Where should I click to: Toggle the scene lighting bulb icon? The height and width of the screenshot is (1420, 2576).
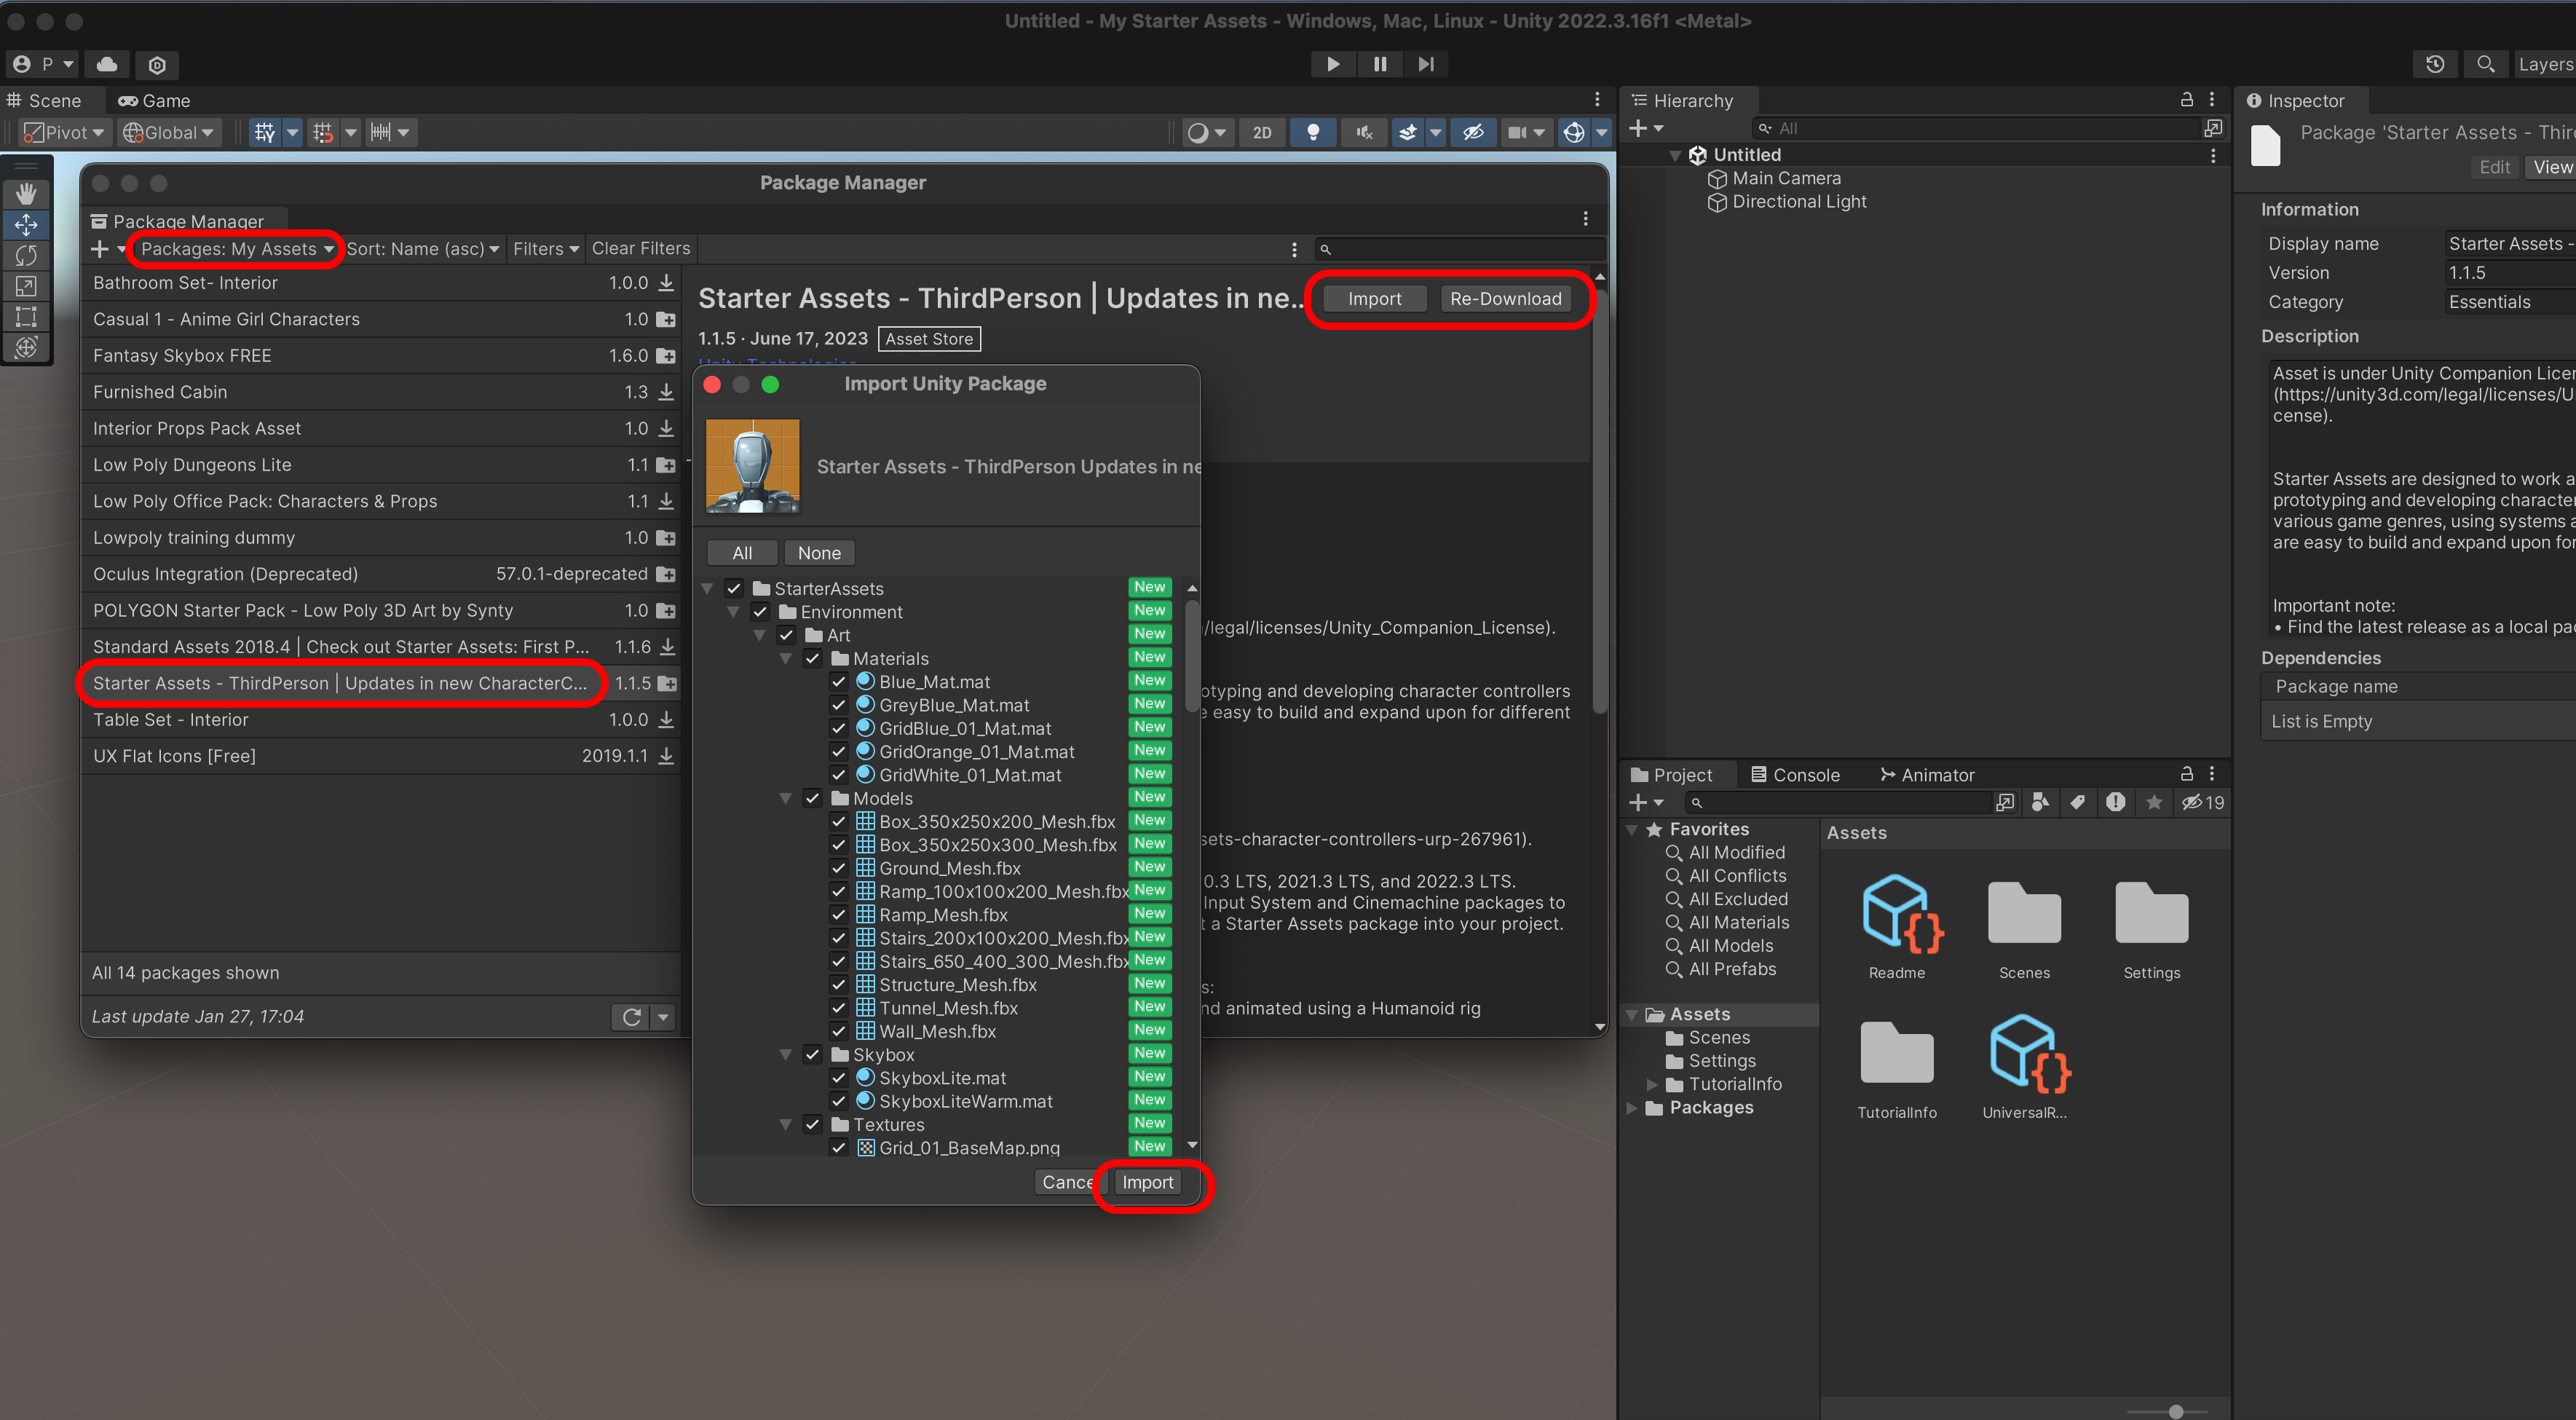click(x=1313, y=132)
